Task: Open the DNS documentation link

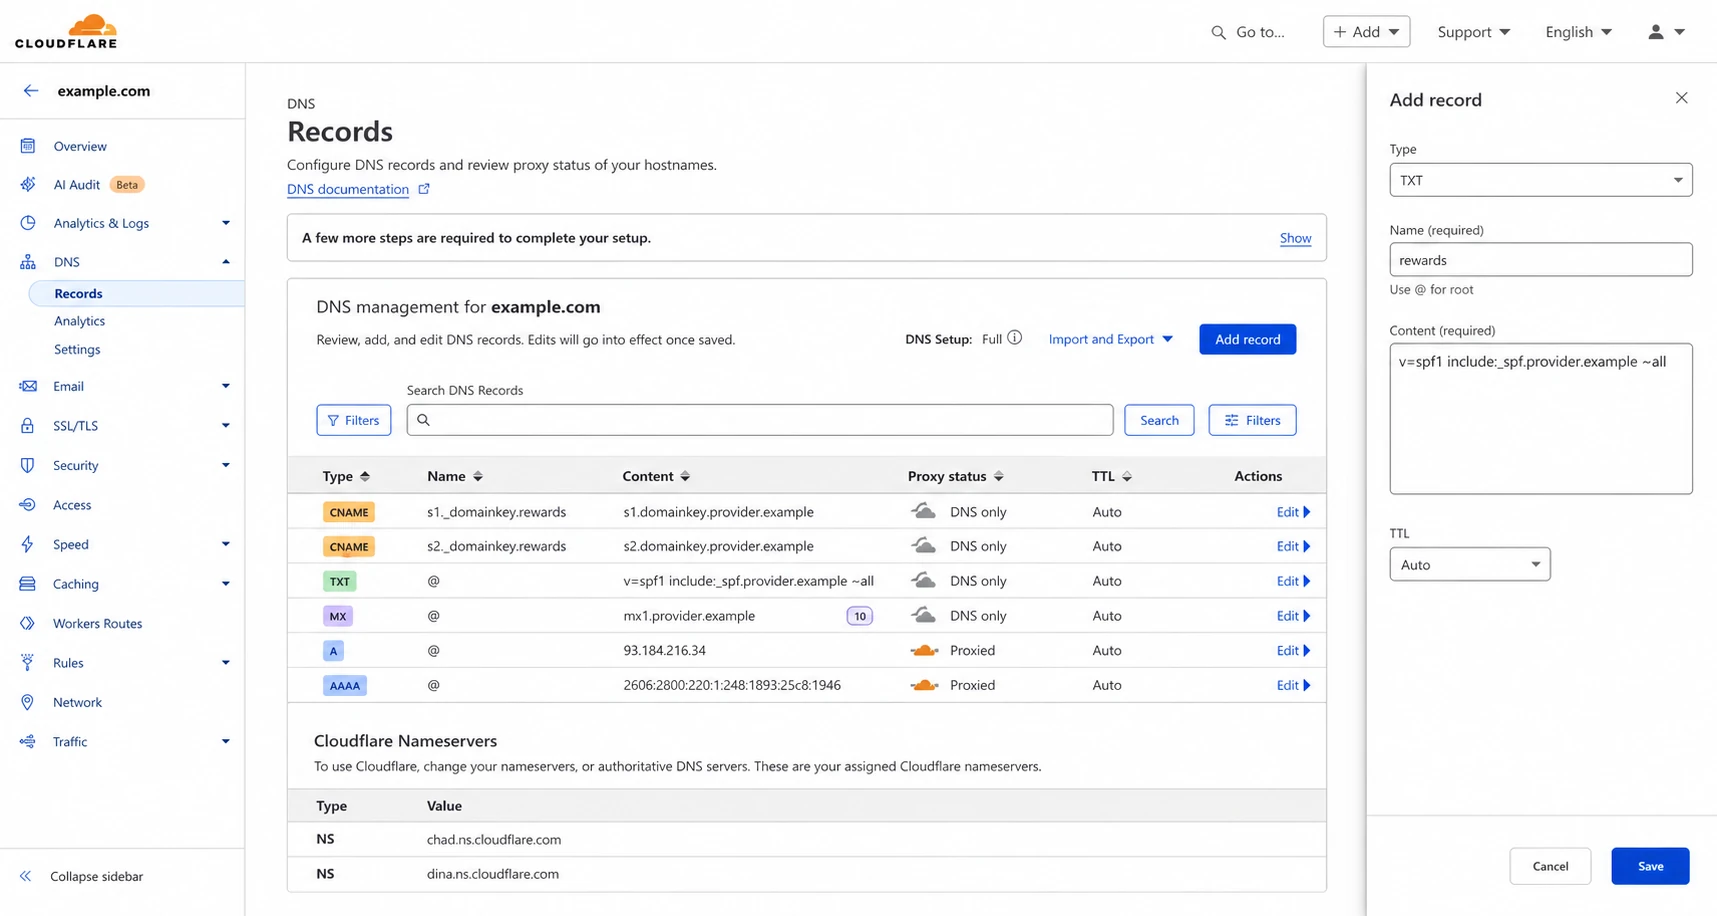Action: [348, 189]
